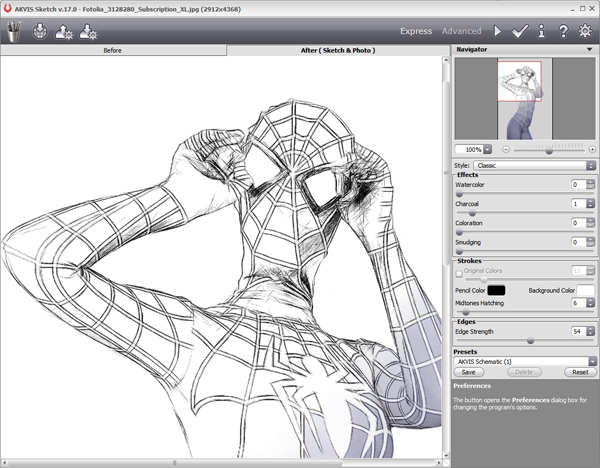Click the image view scroll-left arrow
Screen dimensions: 600x468
click(x=4, y=463)
